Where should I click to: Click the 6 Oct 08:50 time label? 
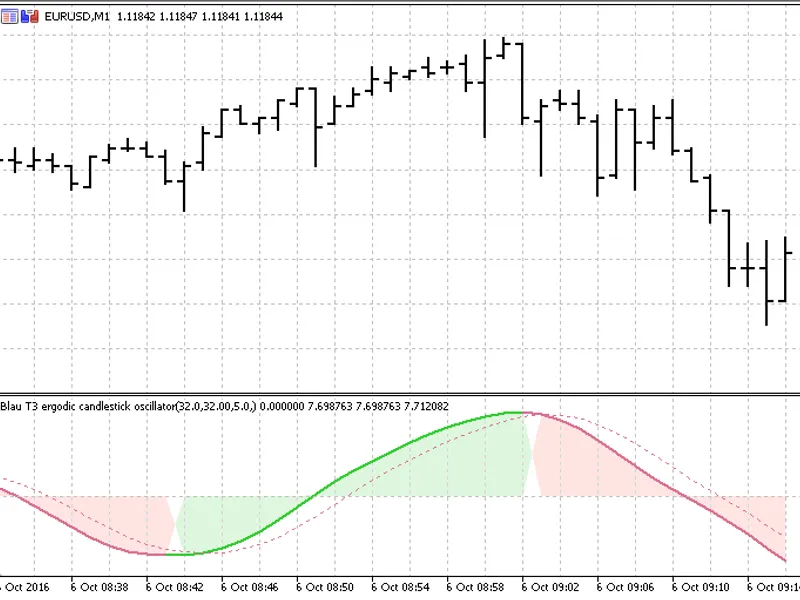(x=324, y=587)
